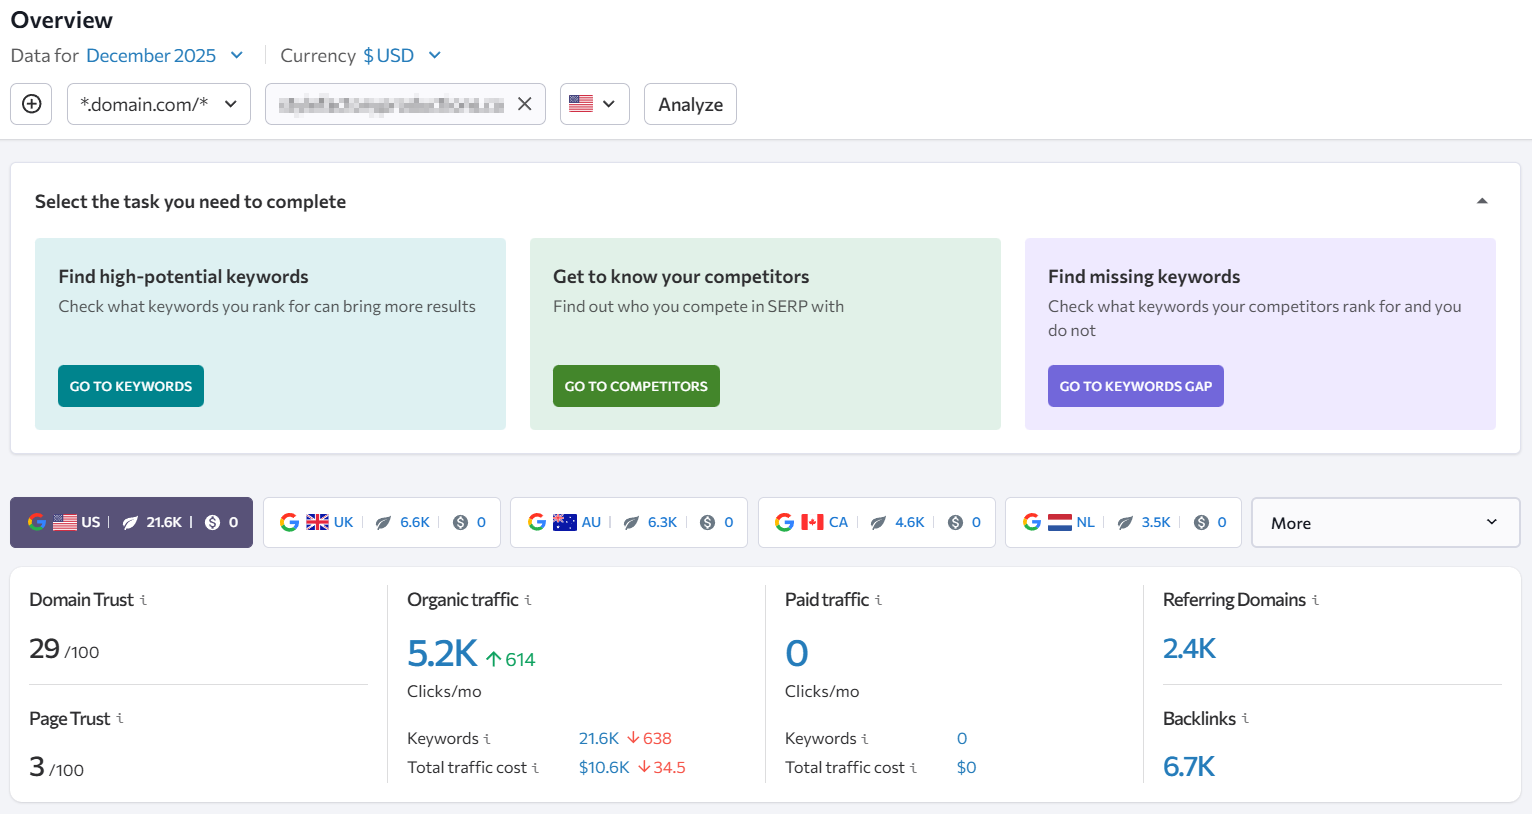This screenshot has height=814, width=1532.
Task: Collapse the Select the task panel
Action: point(1482,200)
